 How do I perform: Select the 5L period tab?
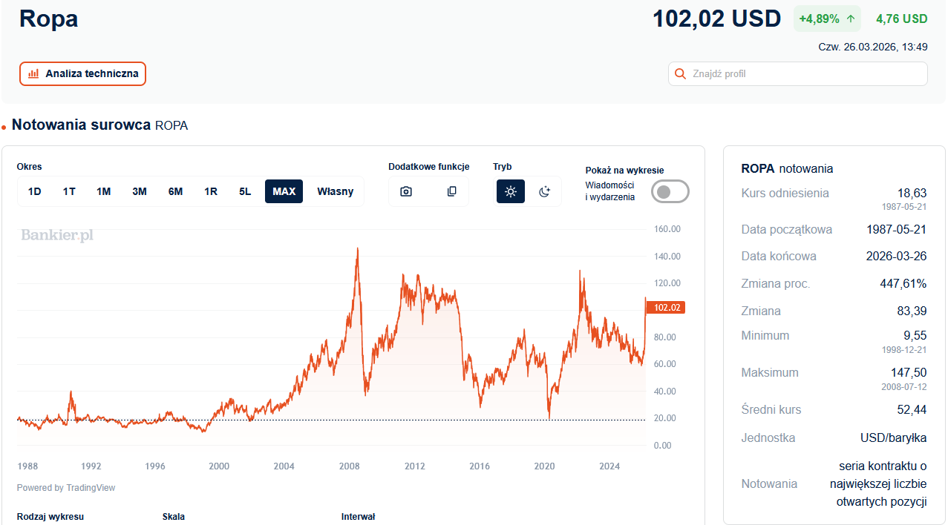tap(245, 192)
